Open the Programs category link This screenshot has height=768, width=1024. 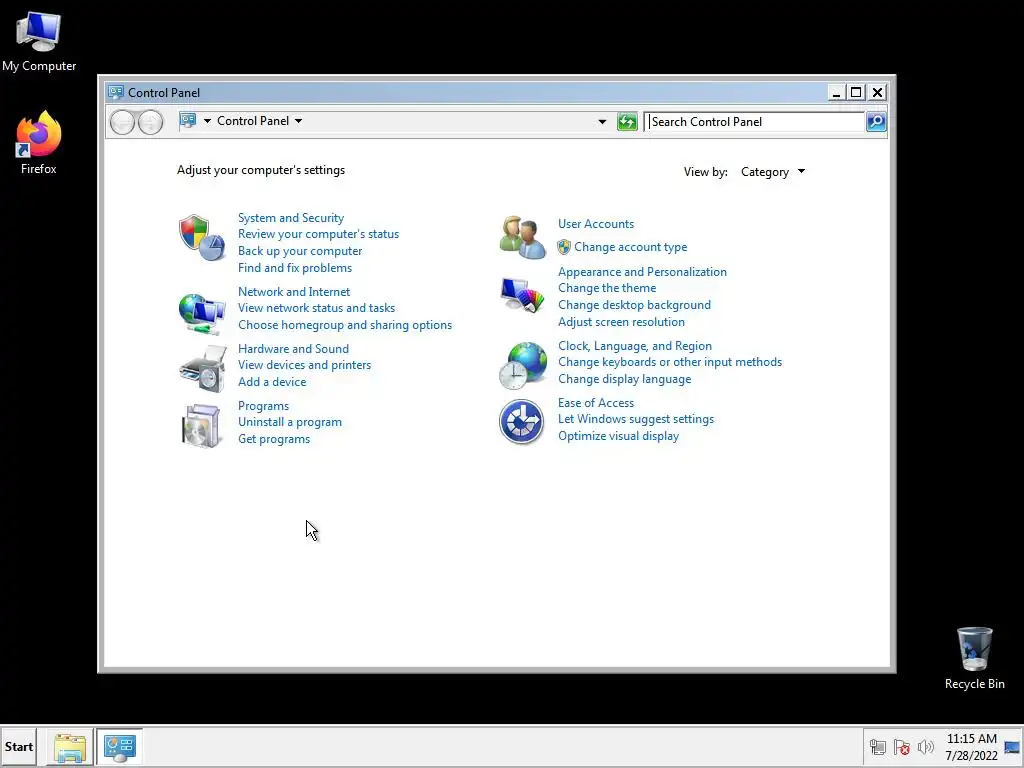[x=263, y=406]
